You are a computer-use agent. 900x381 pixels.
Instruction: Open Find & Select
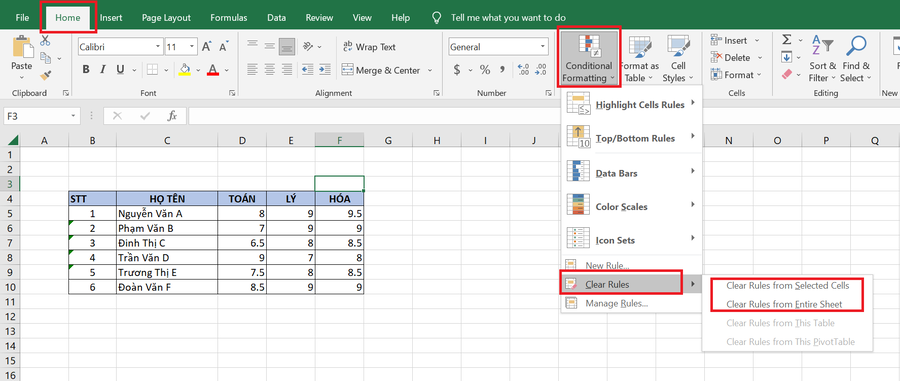point(856,59)
